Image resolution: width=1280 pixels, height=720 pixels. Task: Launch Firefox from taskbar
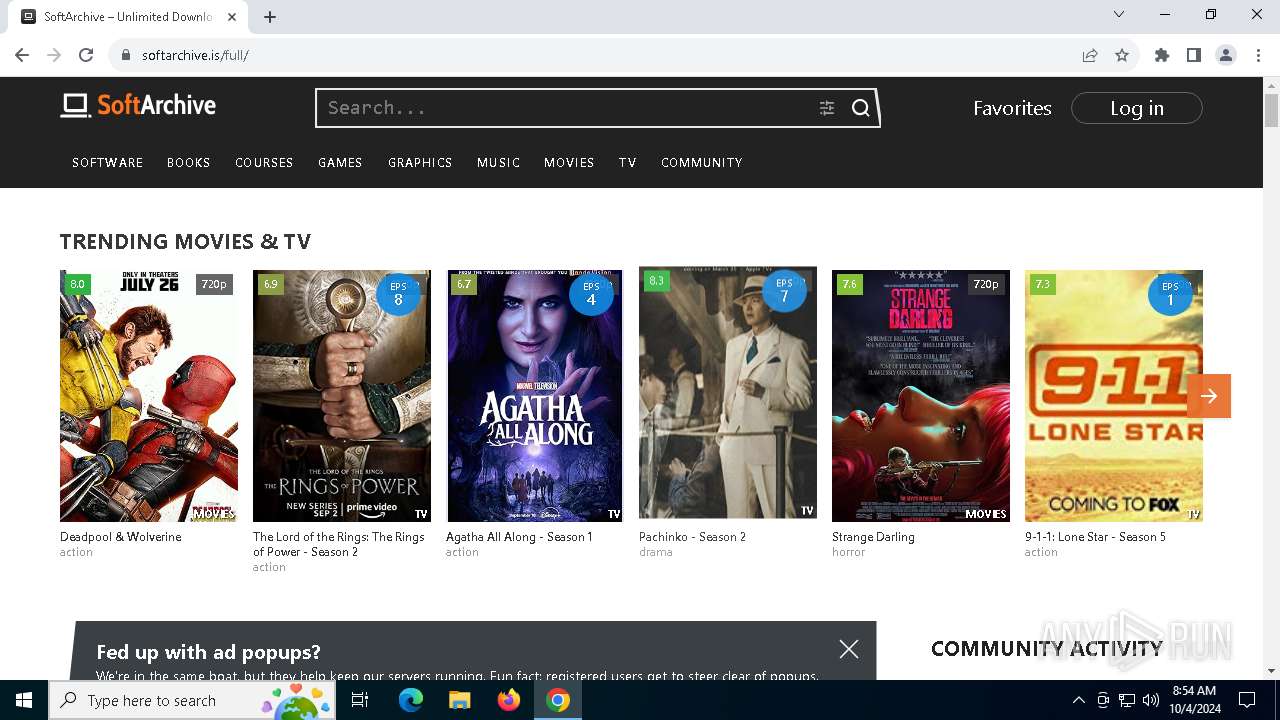(509, 700)
